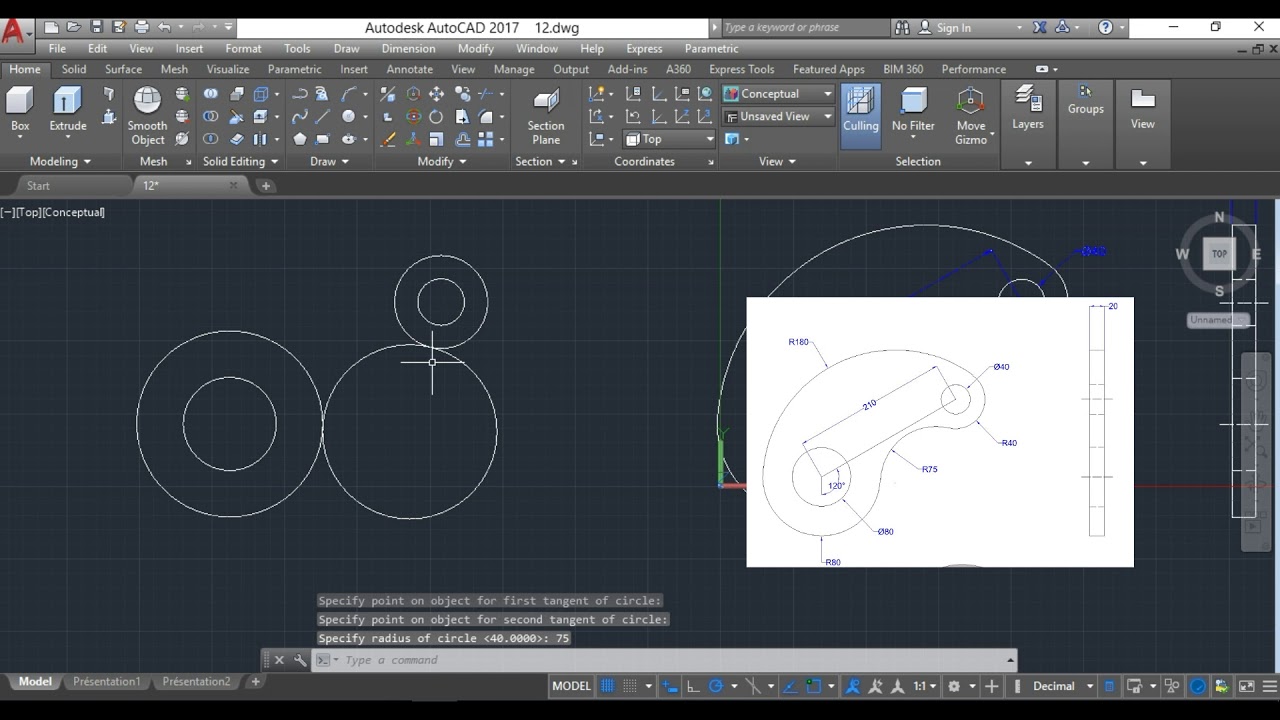Viewport: 1280px width, 720px height.
Task: Open the Layers panel icon
Action: pyautogui.click(x=1027, y=98)
